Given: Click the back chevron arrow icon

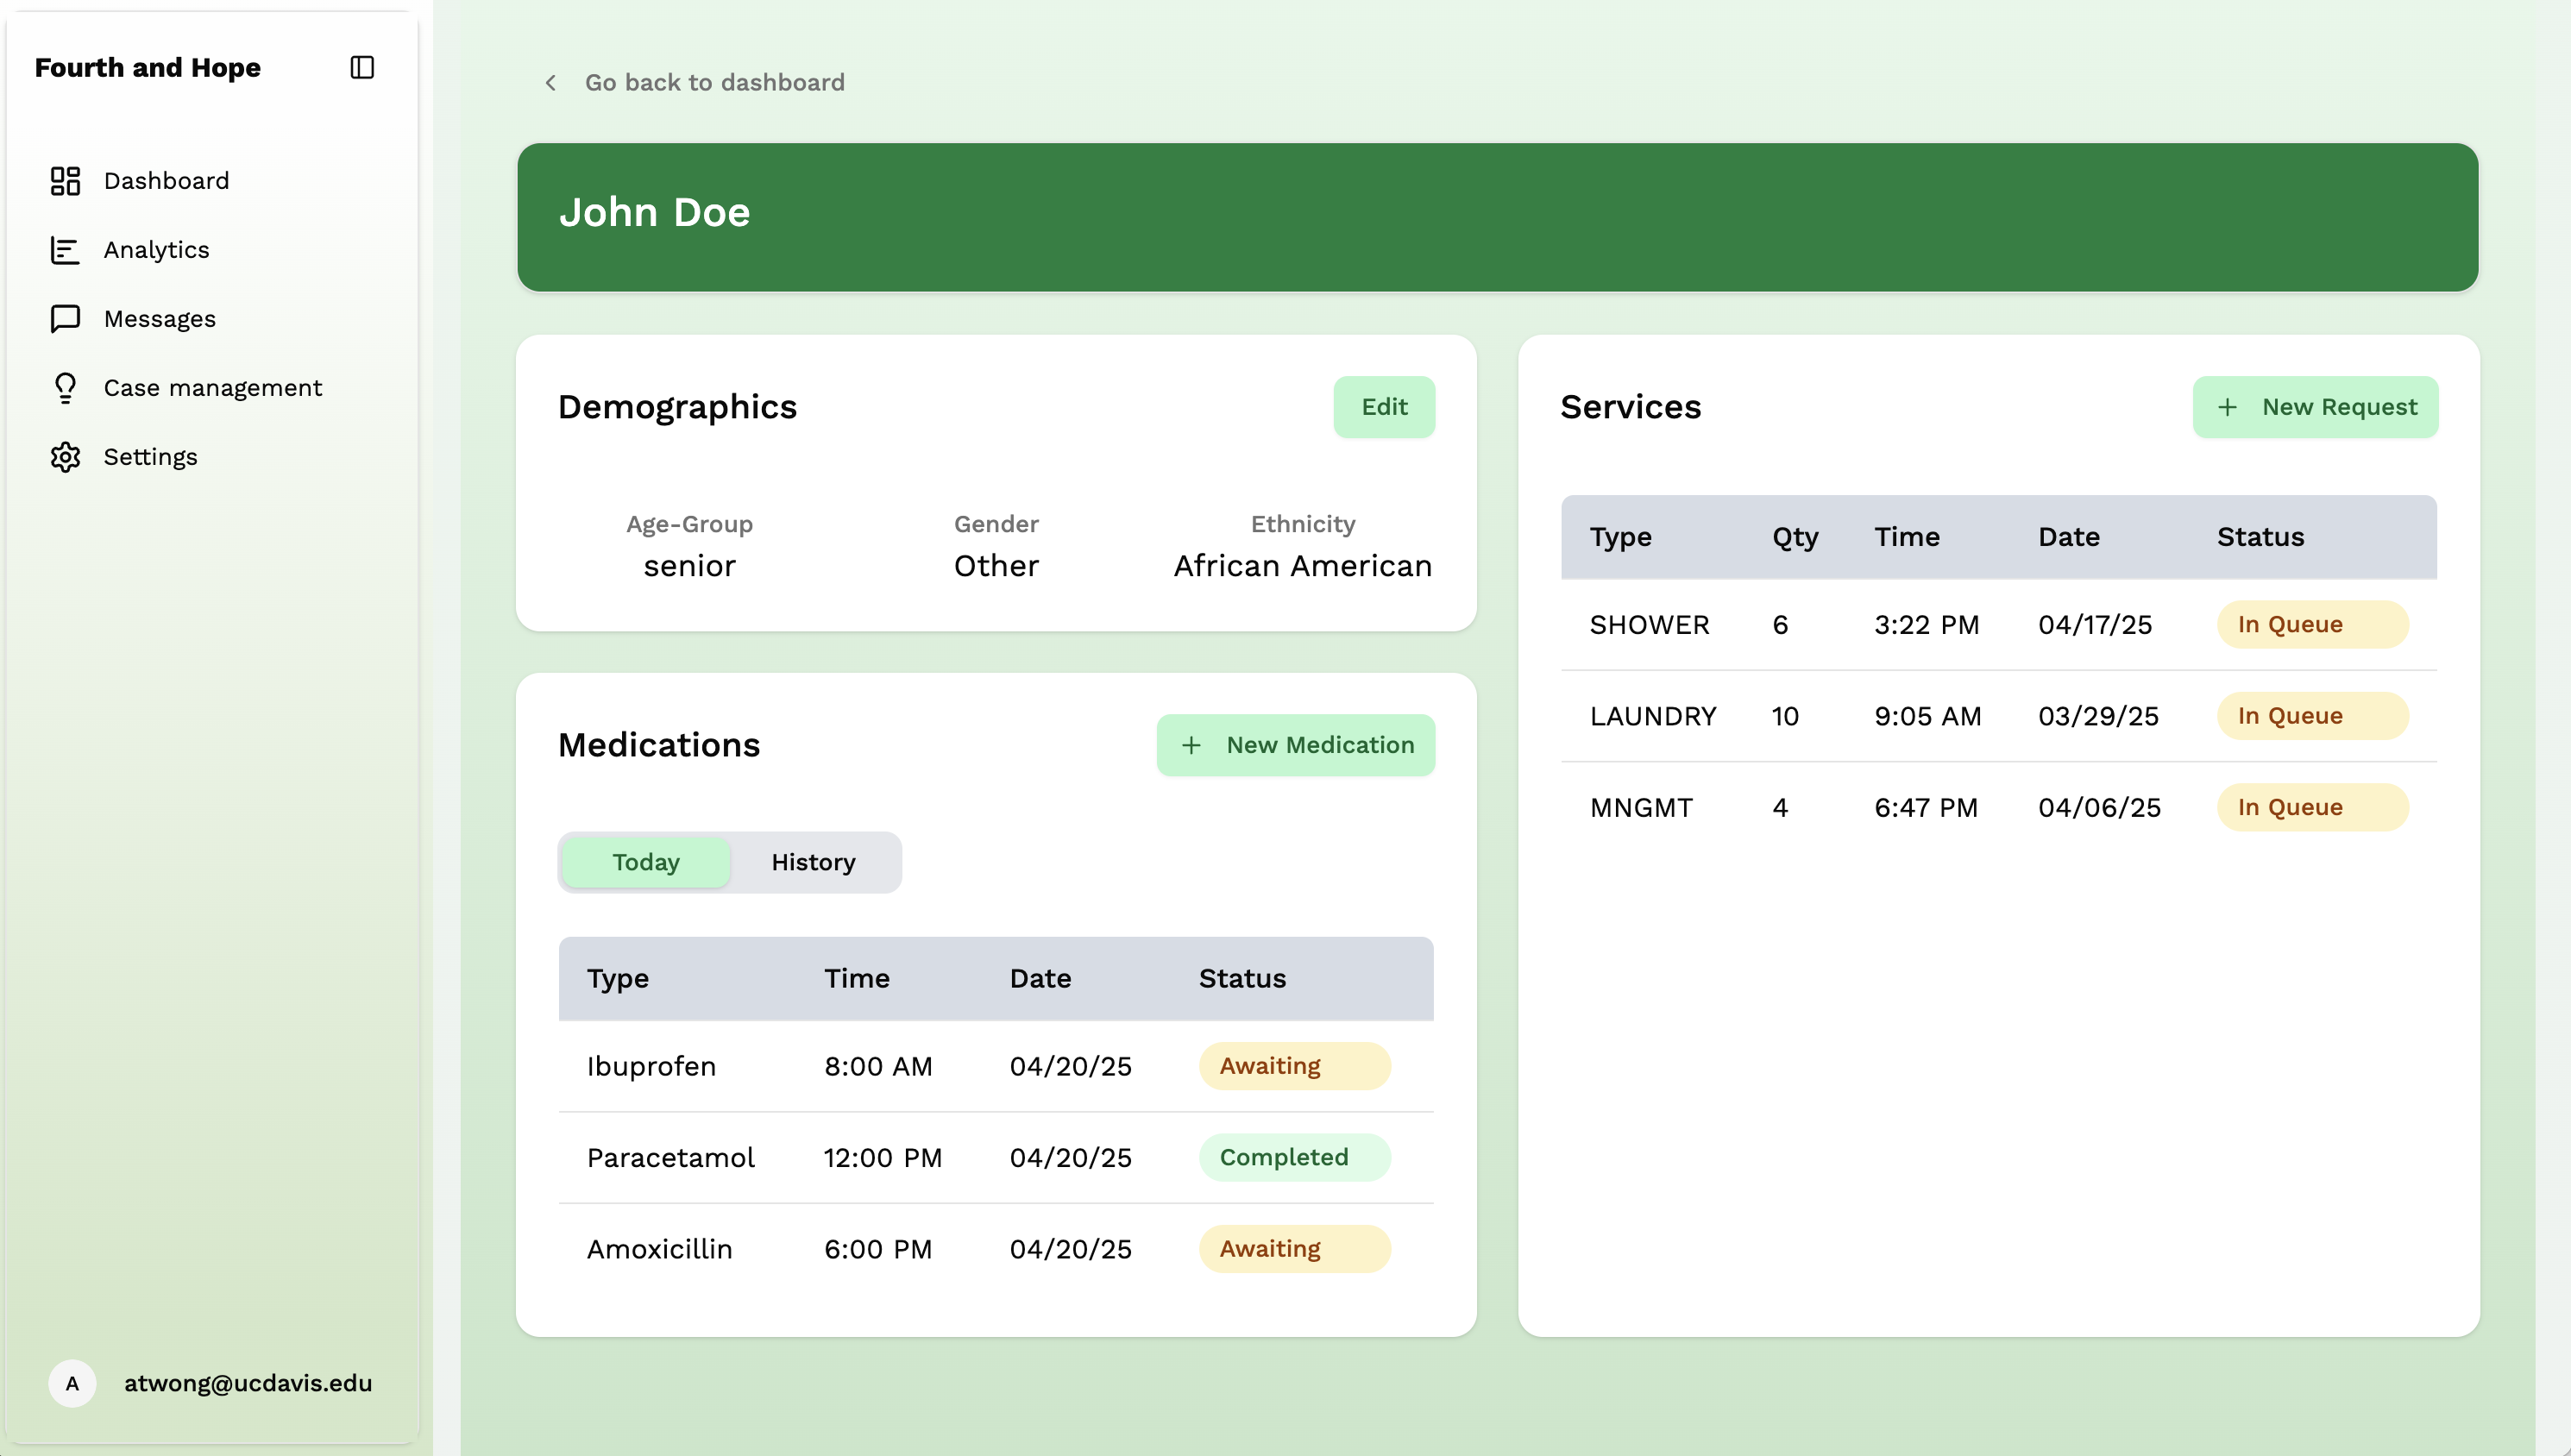Looking at the screenshot, I should pos(550,82).
